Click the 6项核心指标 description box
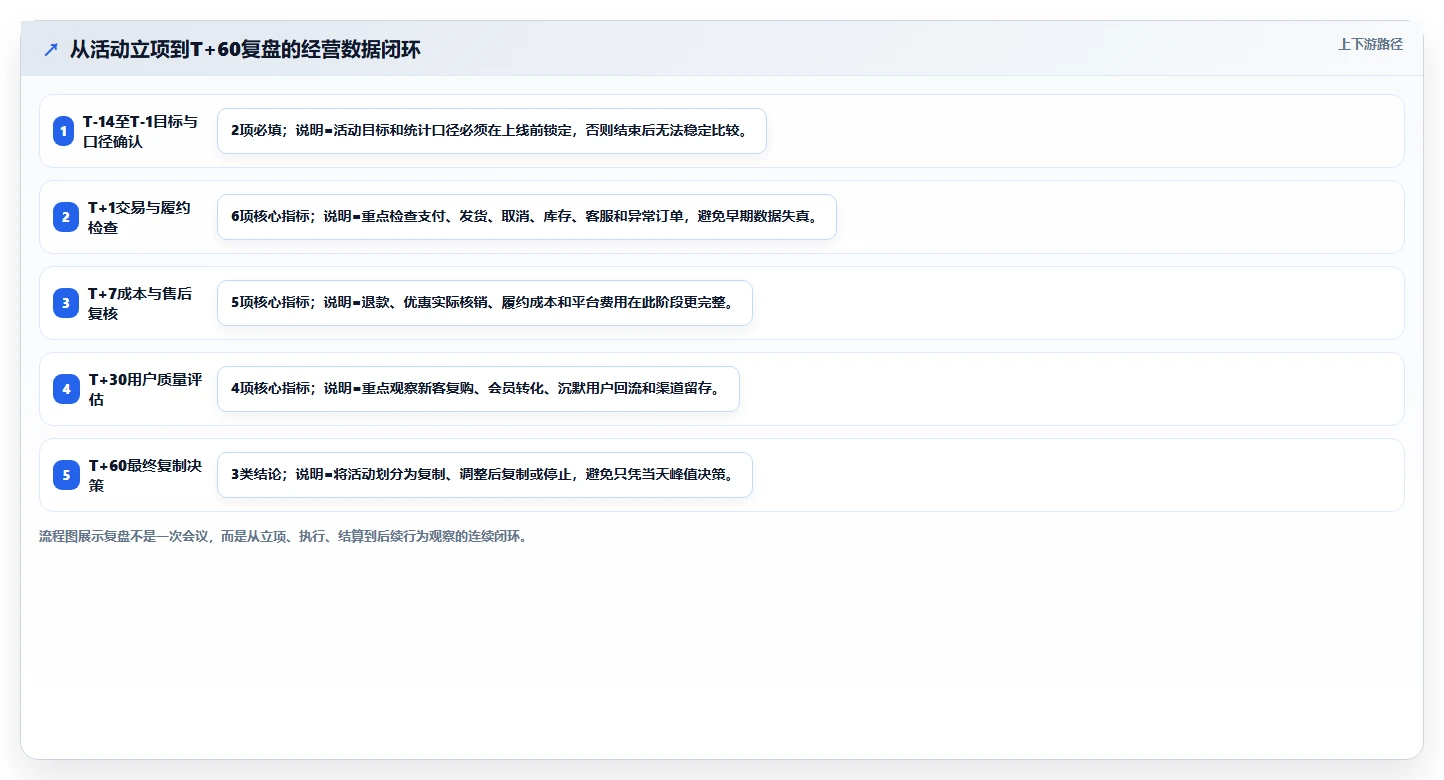1444x780 pixels. coord(527,217)
